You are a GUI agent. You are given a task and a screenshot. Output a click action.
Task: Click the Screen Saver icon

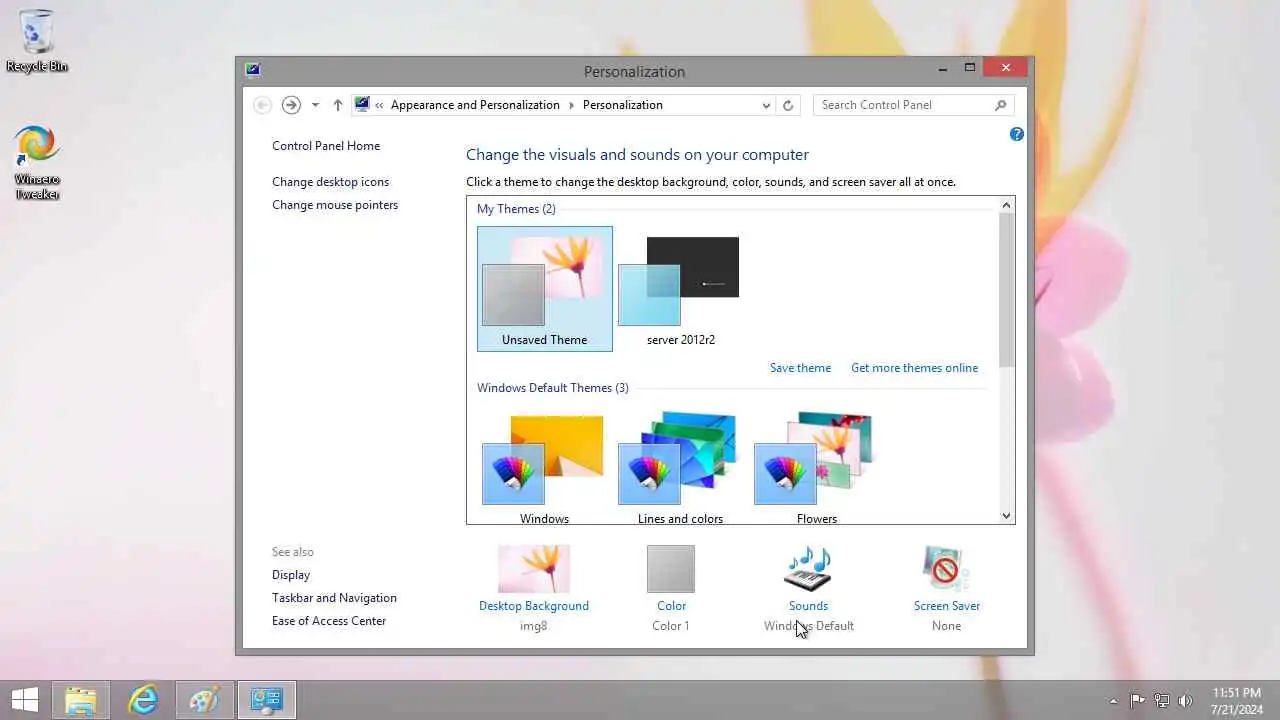click(x=946, y=569)
